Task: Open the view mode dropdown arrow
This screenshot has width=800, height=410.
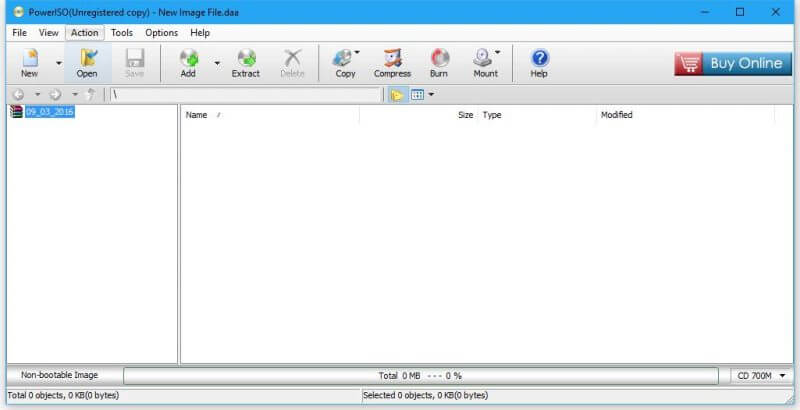Action: [431, 94]
